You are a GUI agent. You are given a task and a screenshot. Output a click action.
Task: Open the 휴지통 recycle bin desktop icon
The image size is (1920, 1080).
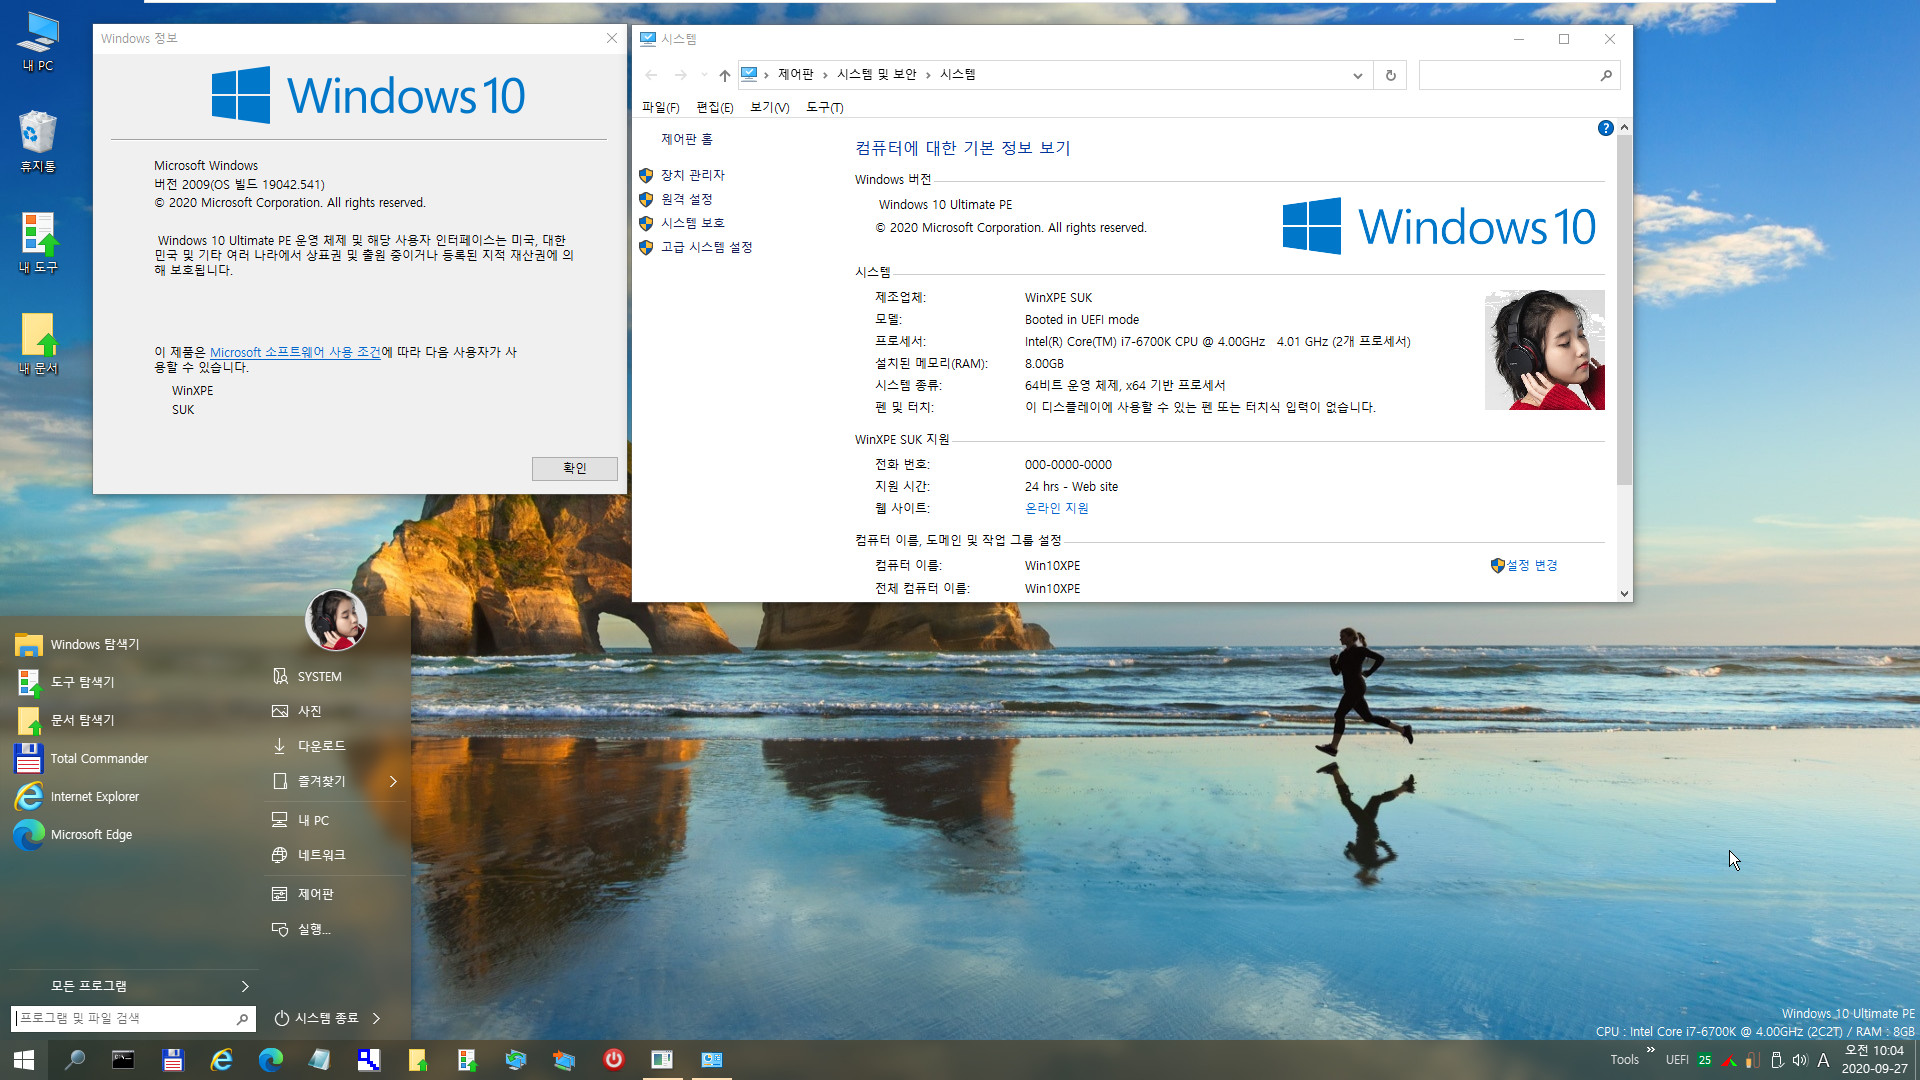pos(38,142)
